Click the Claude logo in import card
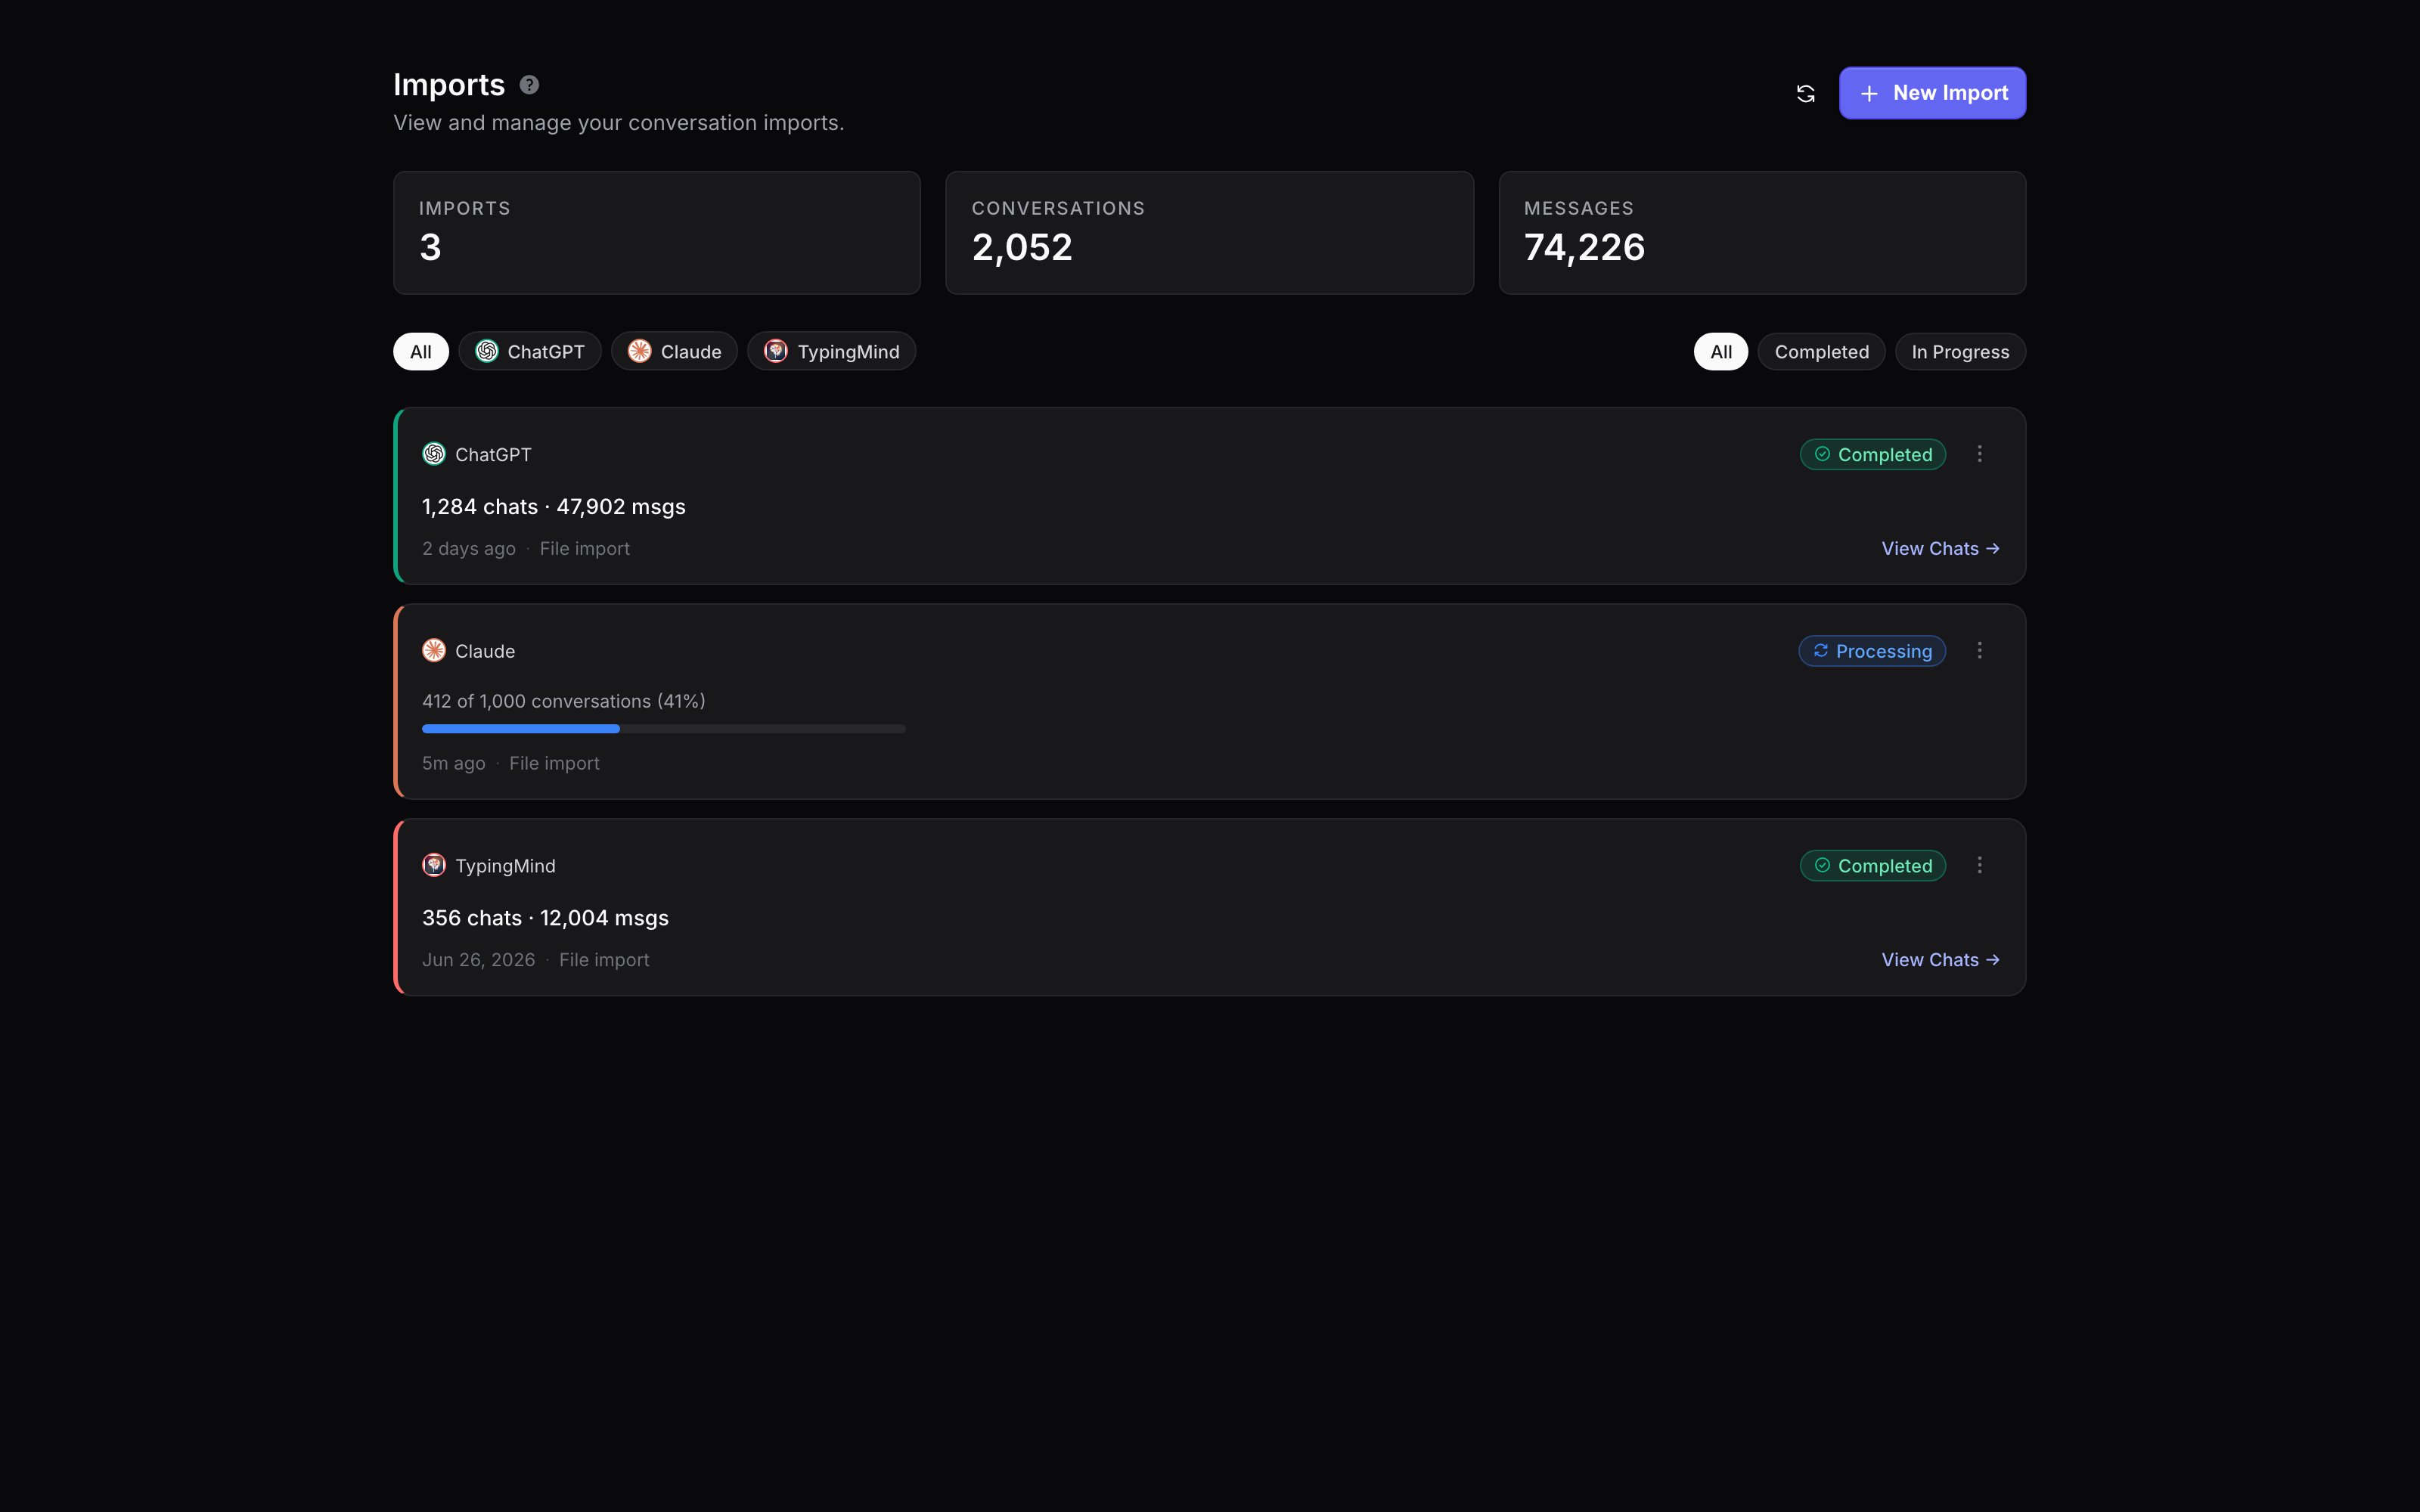 tap(434, 651)
